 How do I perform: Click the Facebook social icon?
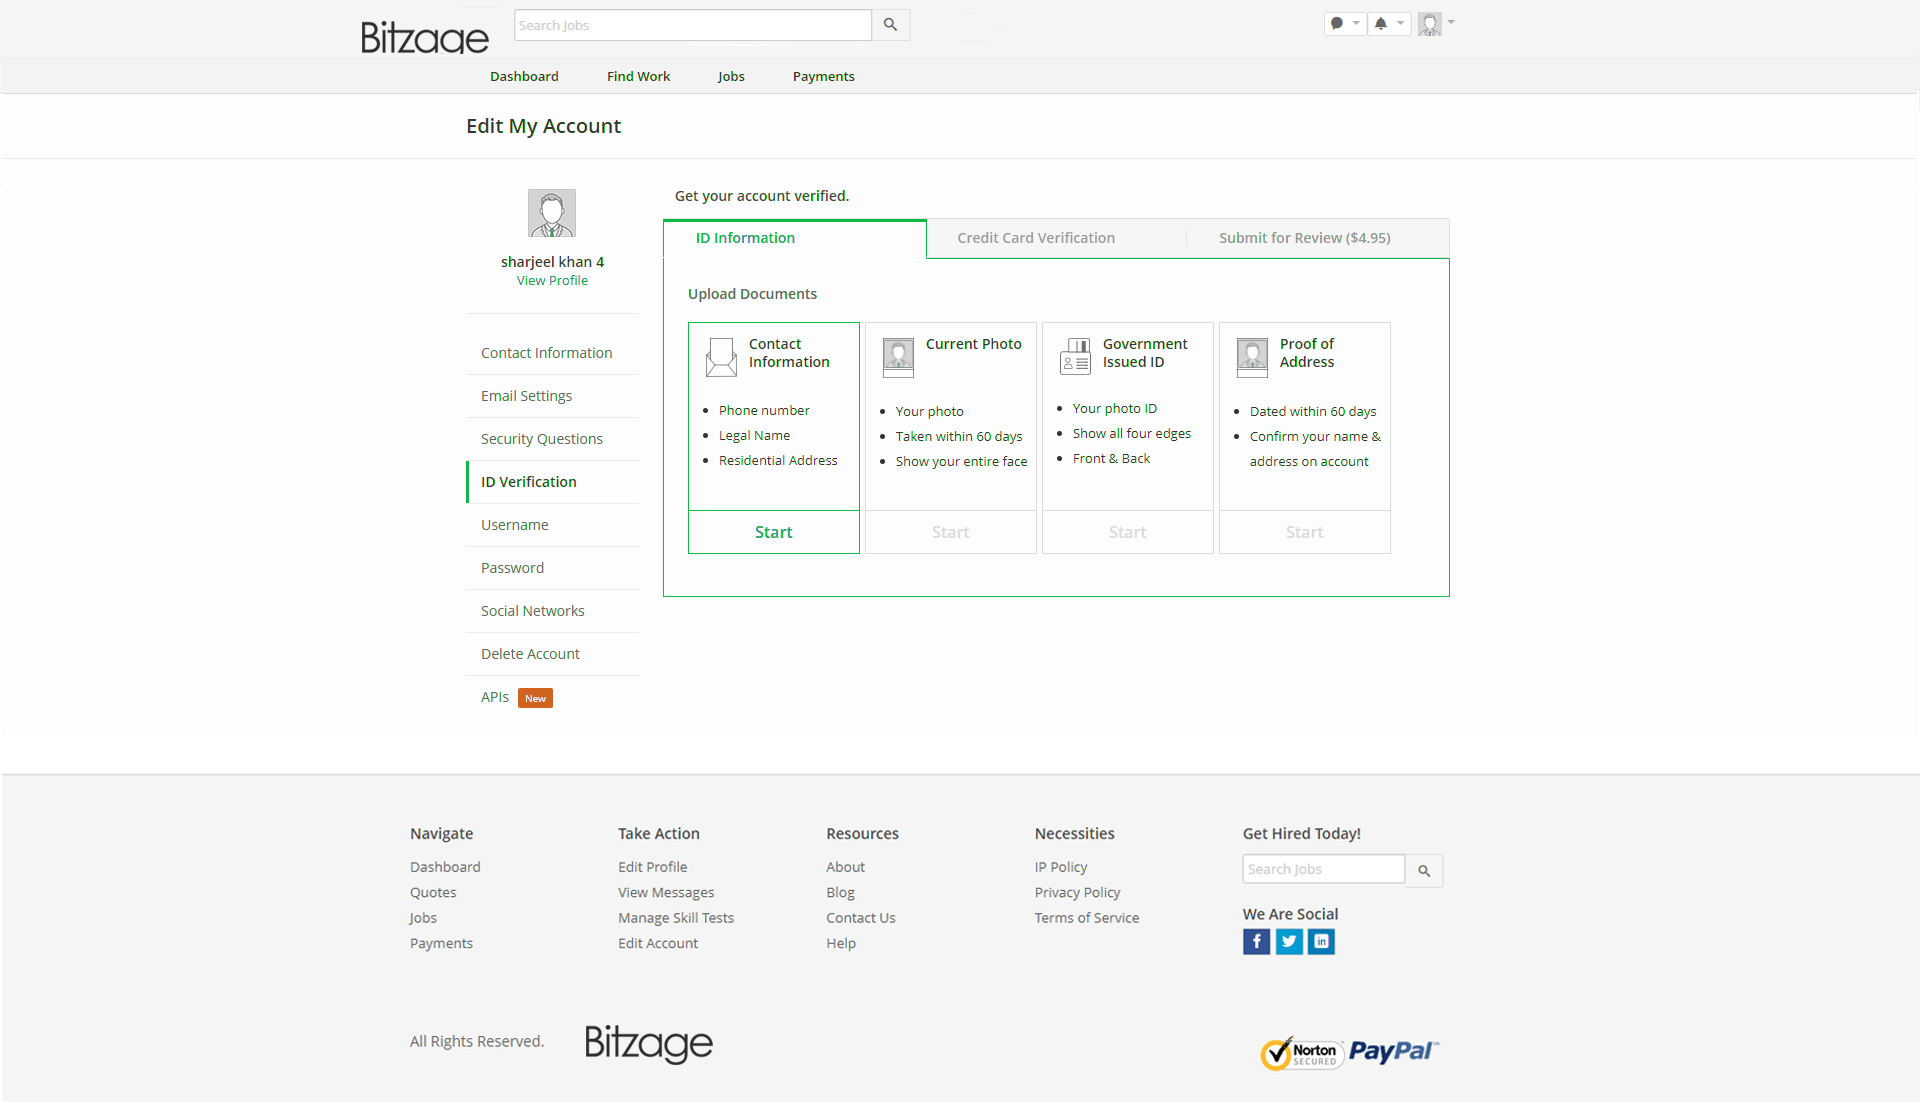click(1256, 941)
